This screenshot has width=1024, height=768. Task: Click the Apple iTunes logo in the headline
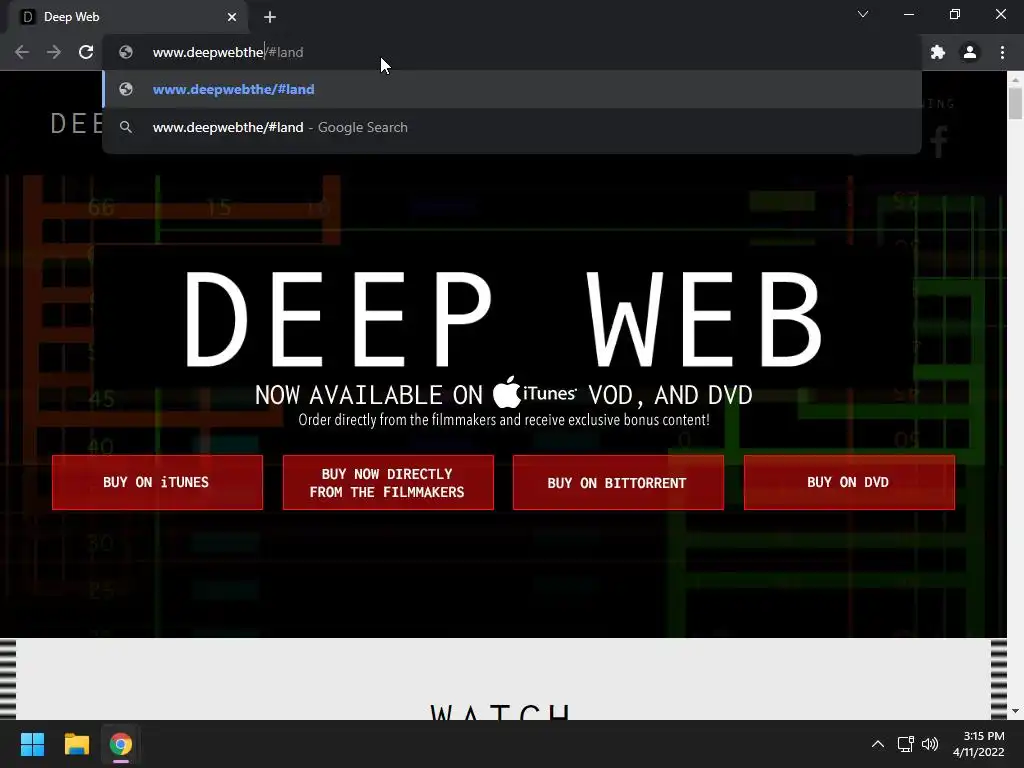tap(535, 392)
